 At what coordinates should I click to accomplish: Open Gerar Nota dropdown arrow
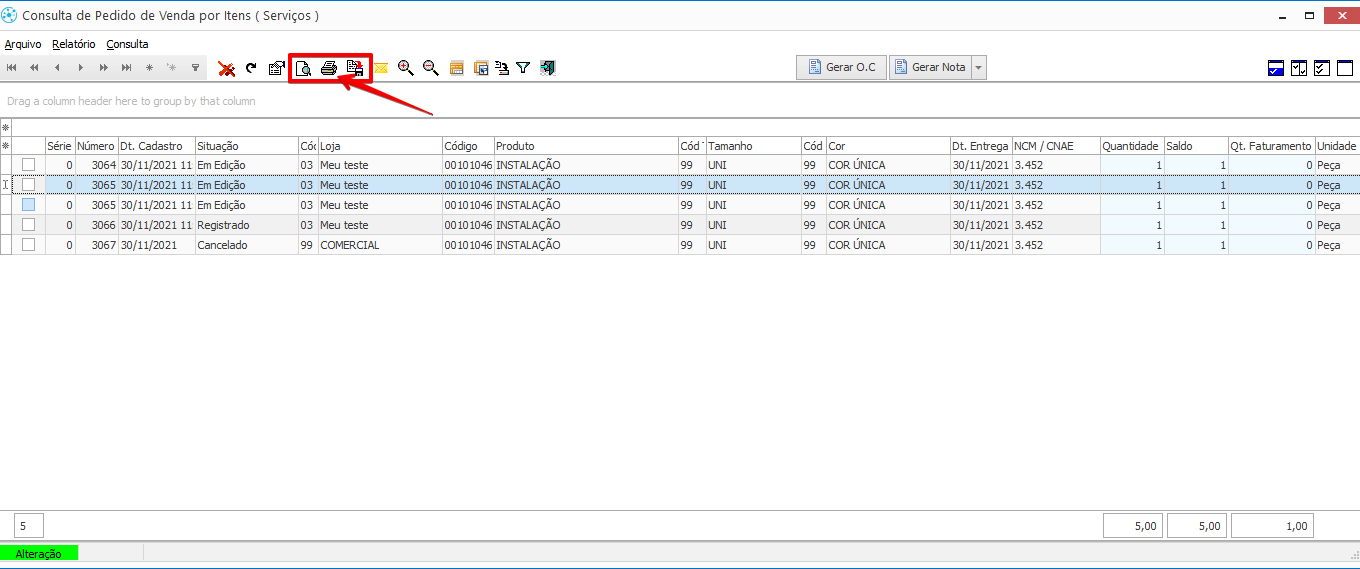click(x=979, y=67)
